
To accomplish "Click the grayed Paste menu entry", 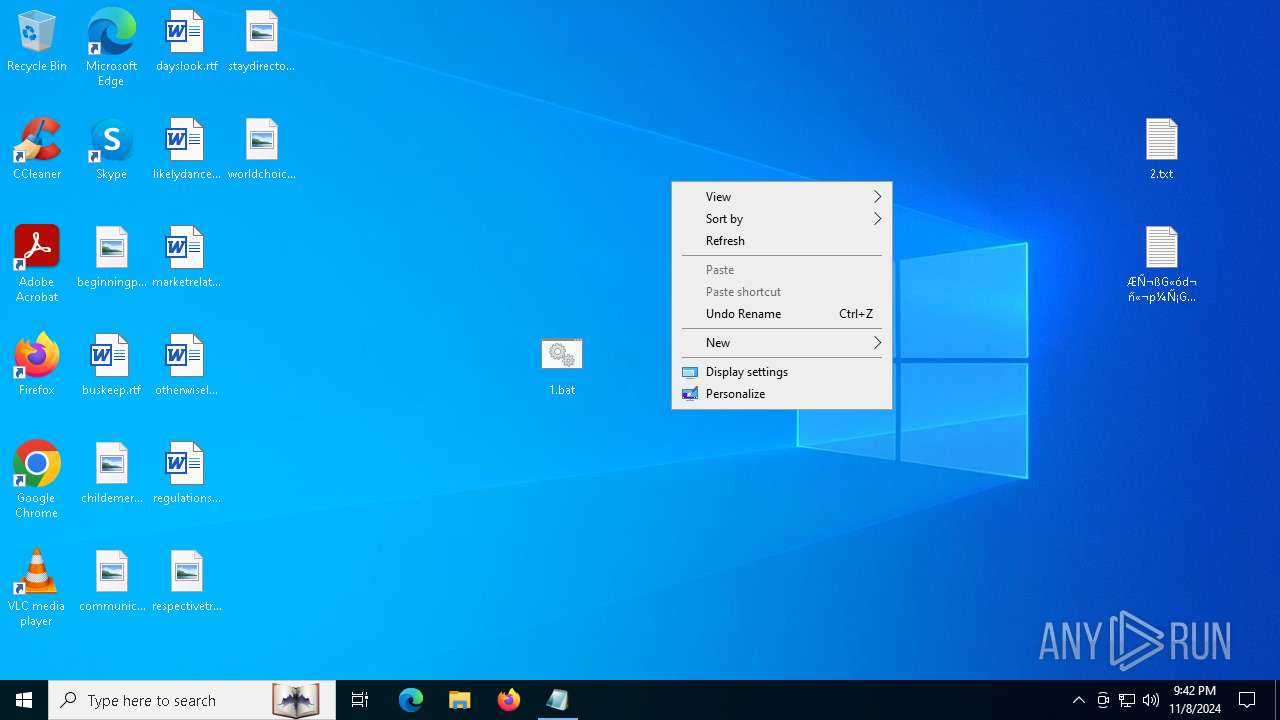I will [782, 270].
